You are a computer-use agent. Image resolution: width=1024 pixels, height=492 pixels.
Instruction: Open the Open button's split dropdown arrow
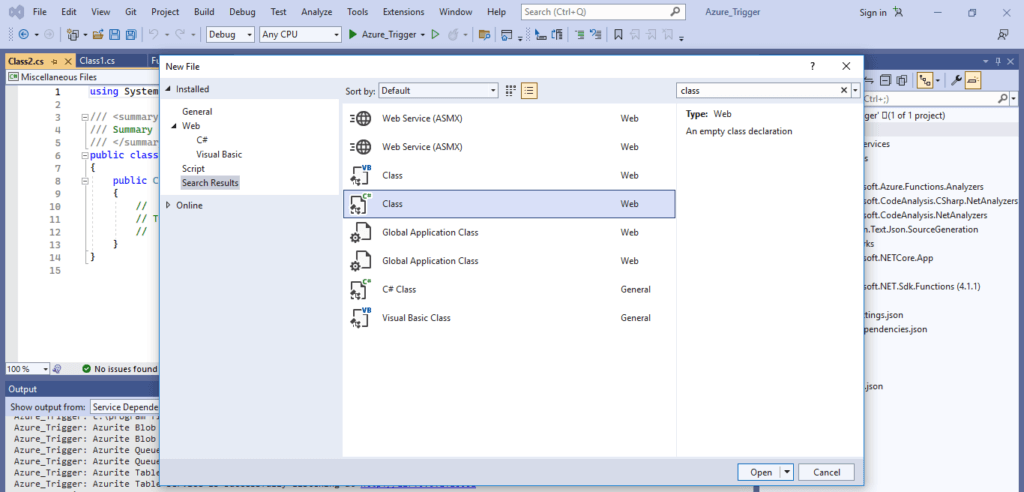pyautogui.click(x=788, y=472)
